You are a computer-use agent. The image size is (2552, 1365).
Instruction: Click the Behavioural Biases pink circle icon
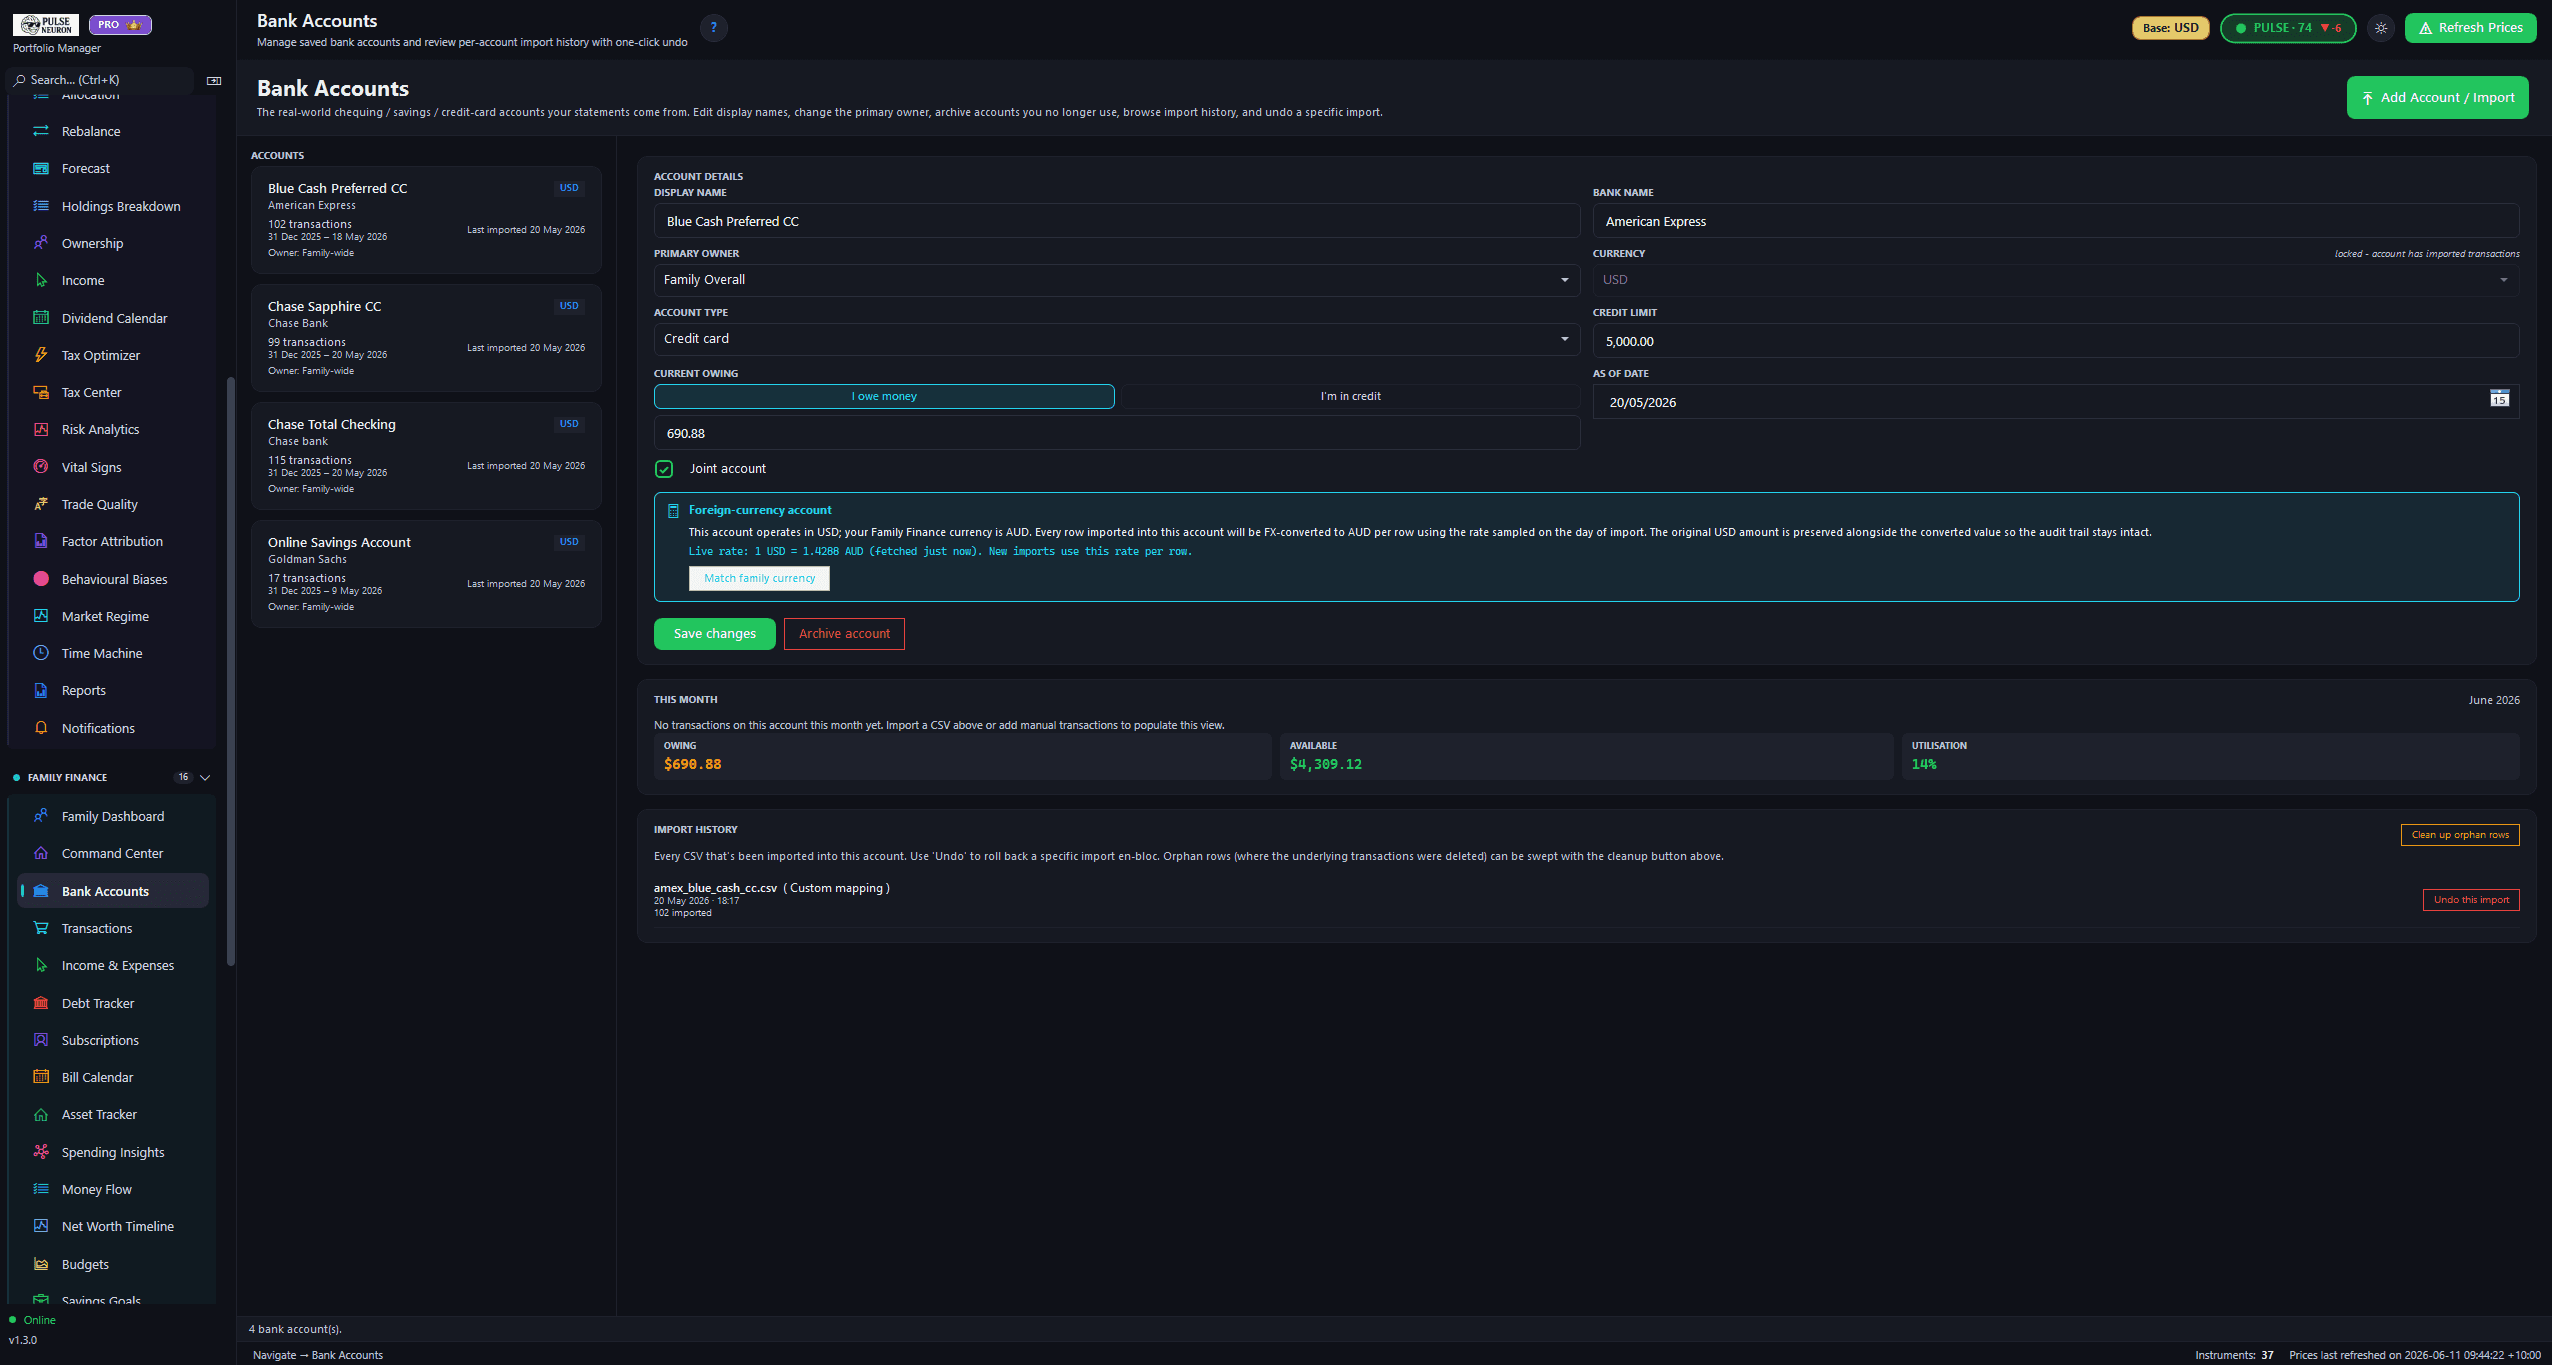(41, 579)
